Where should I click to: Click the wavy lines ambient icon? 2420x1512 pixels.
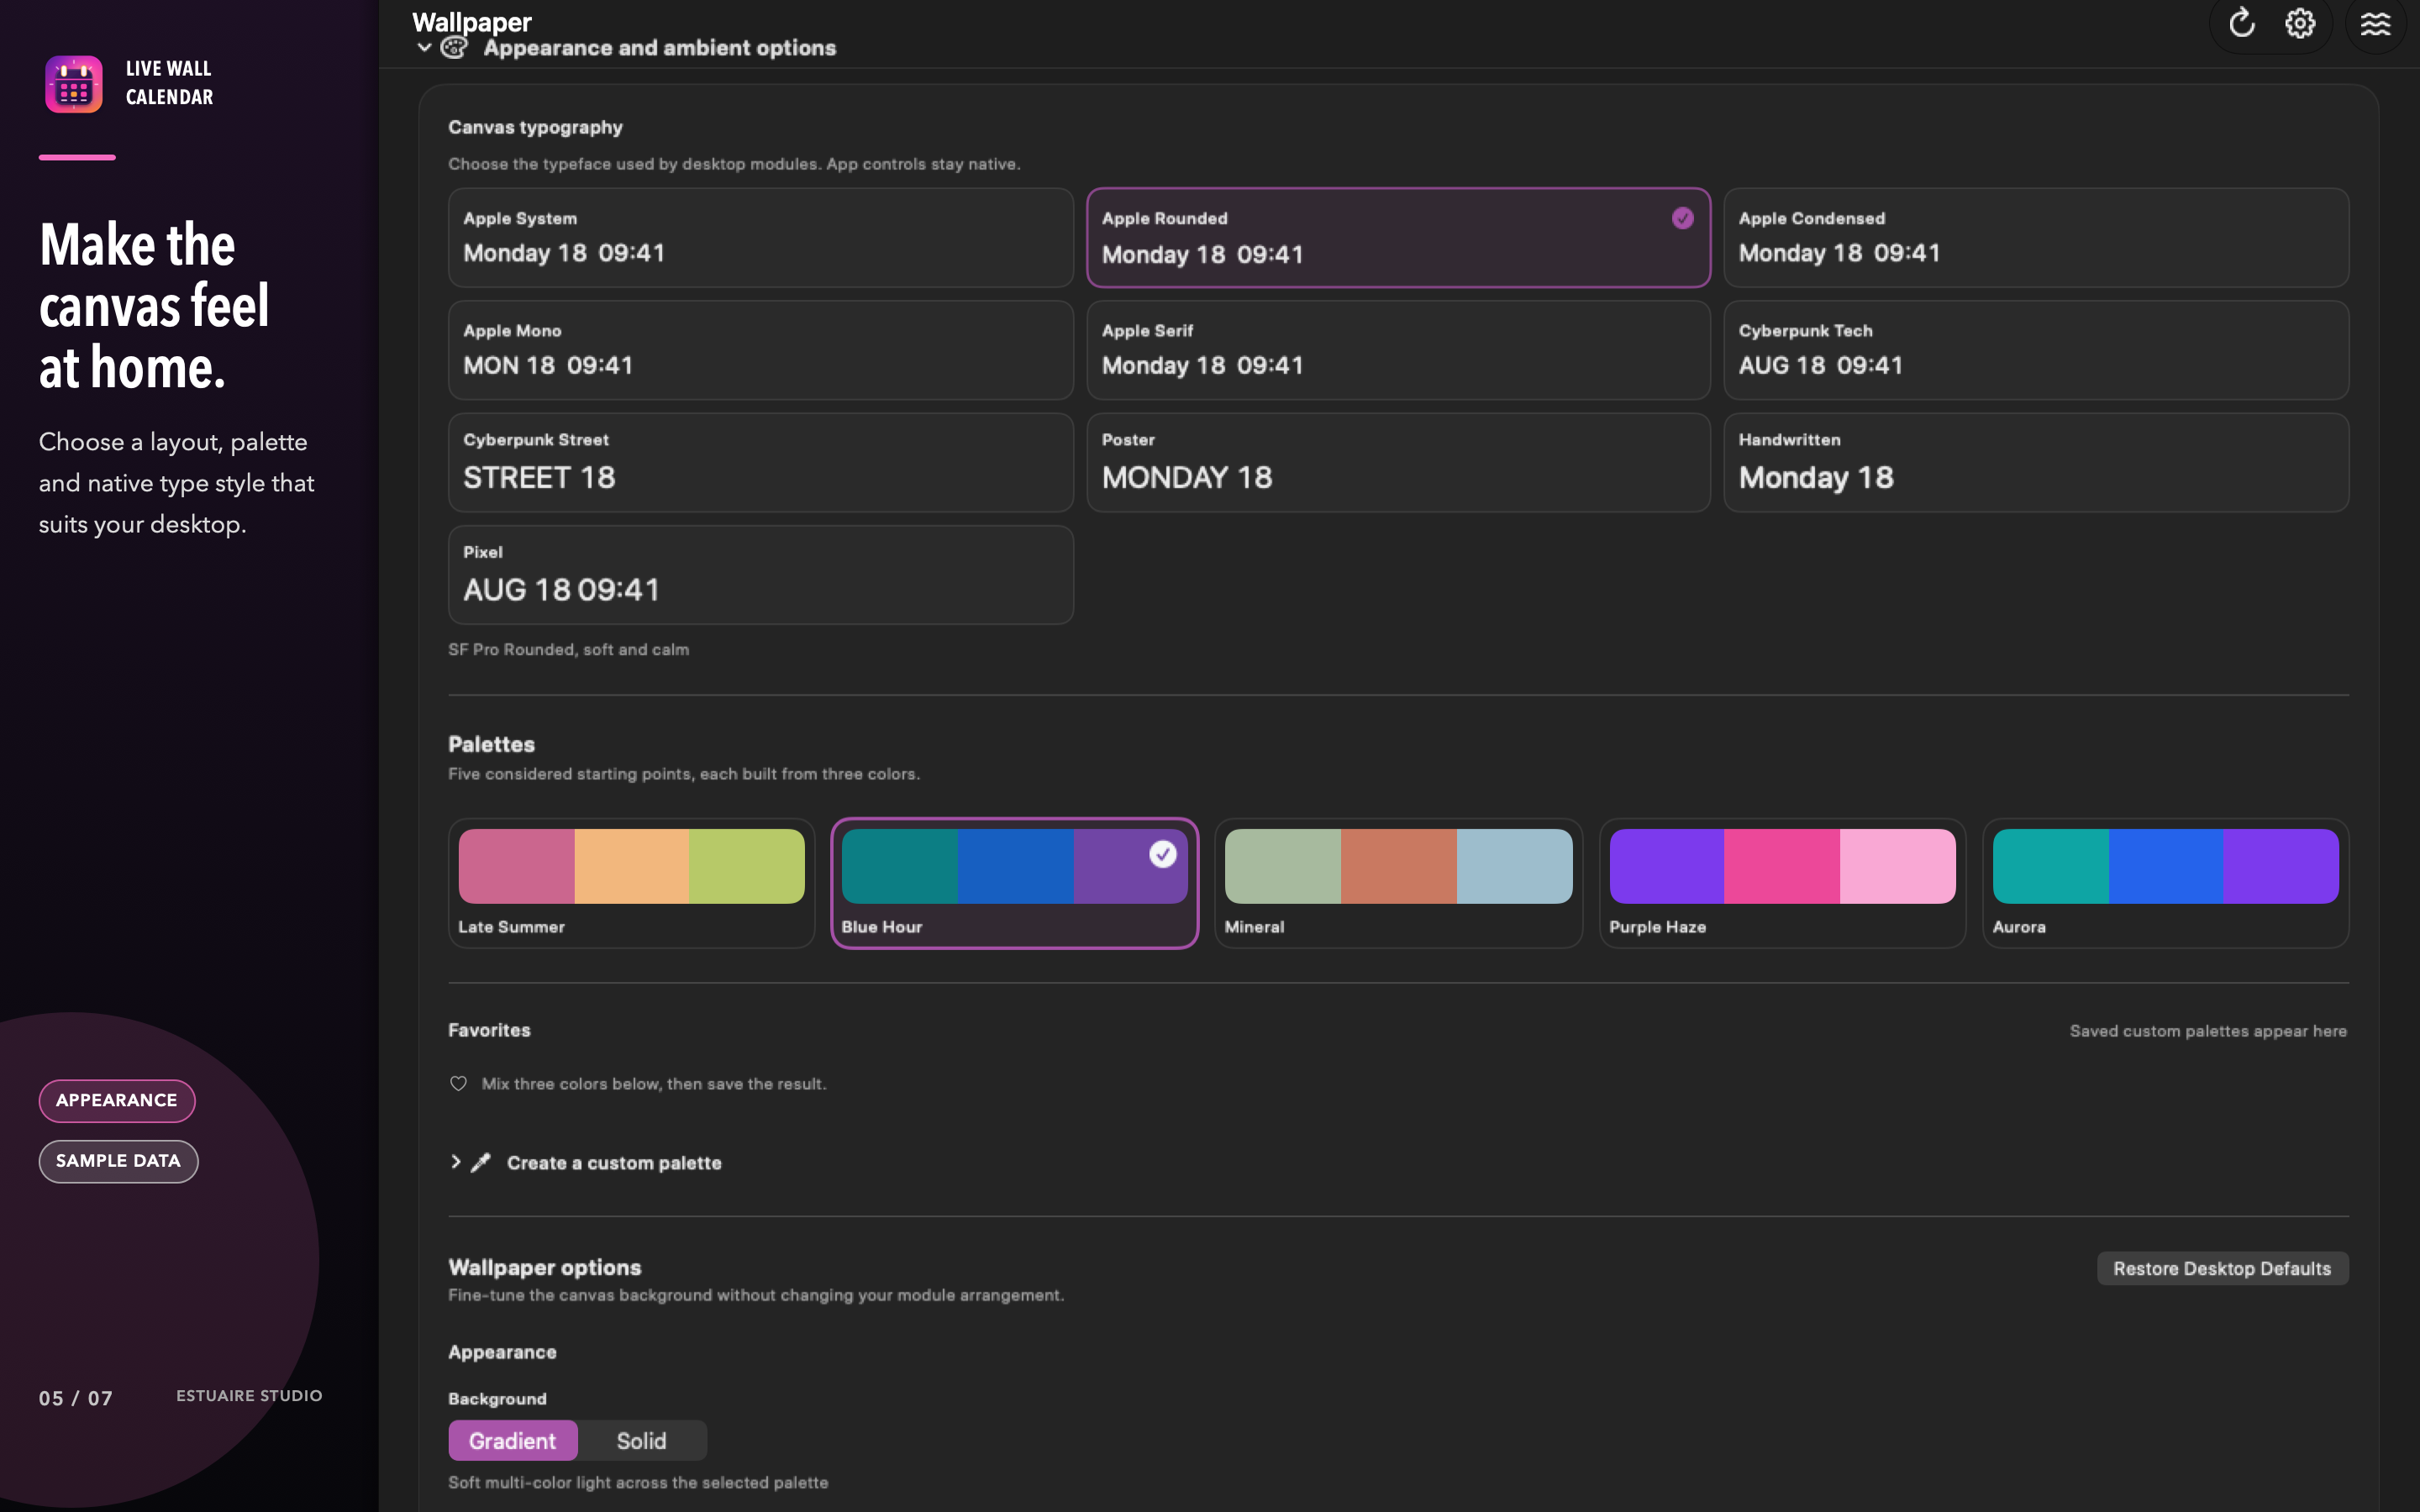point(2375,23)
